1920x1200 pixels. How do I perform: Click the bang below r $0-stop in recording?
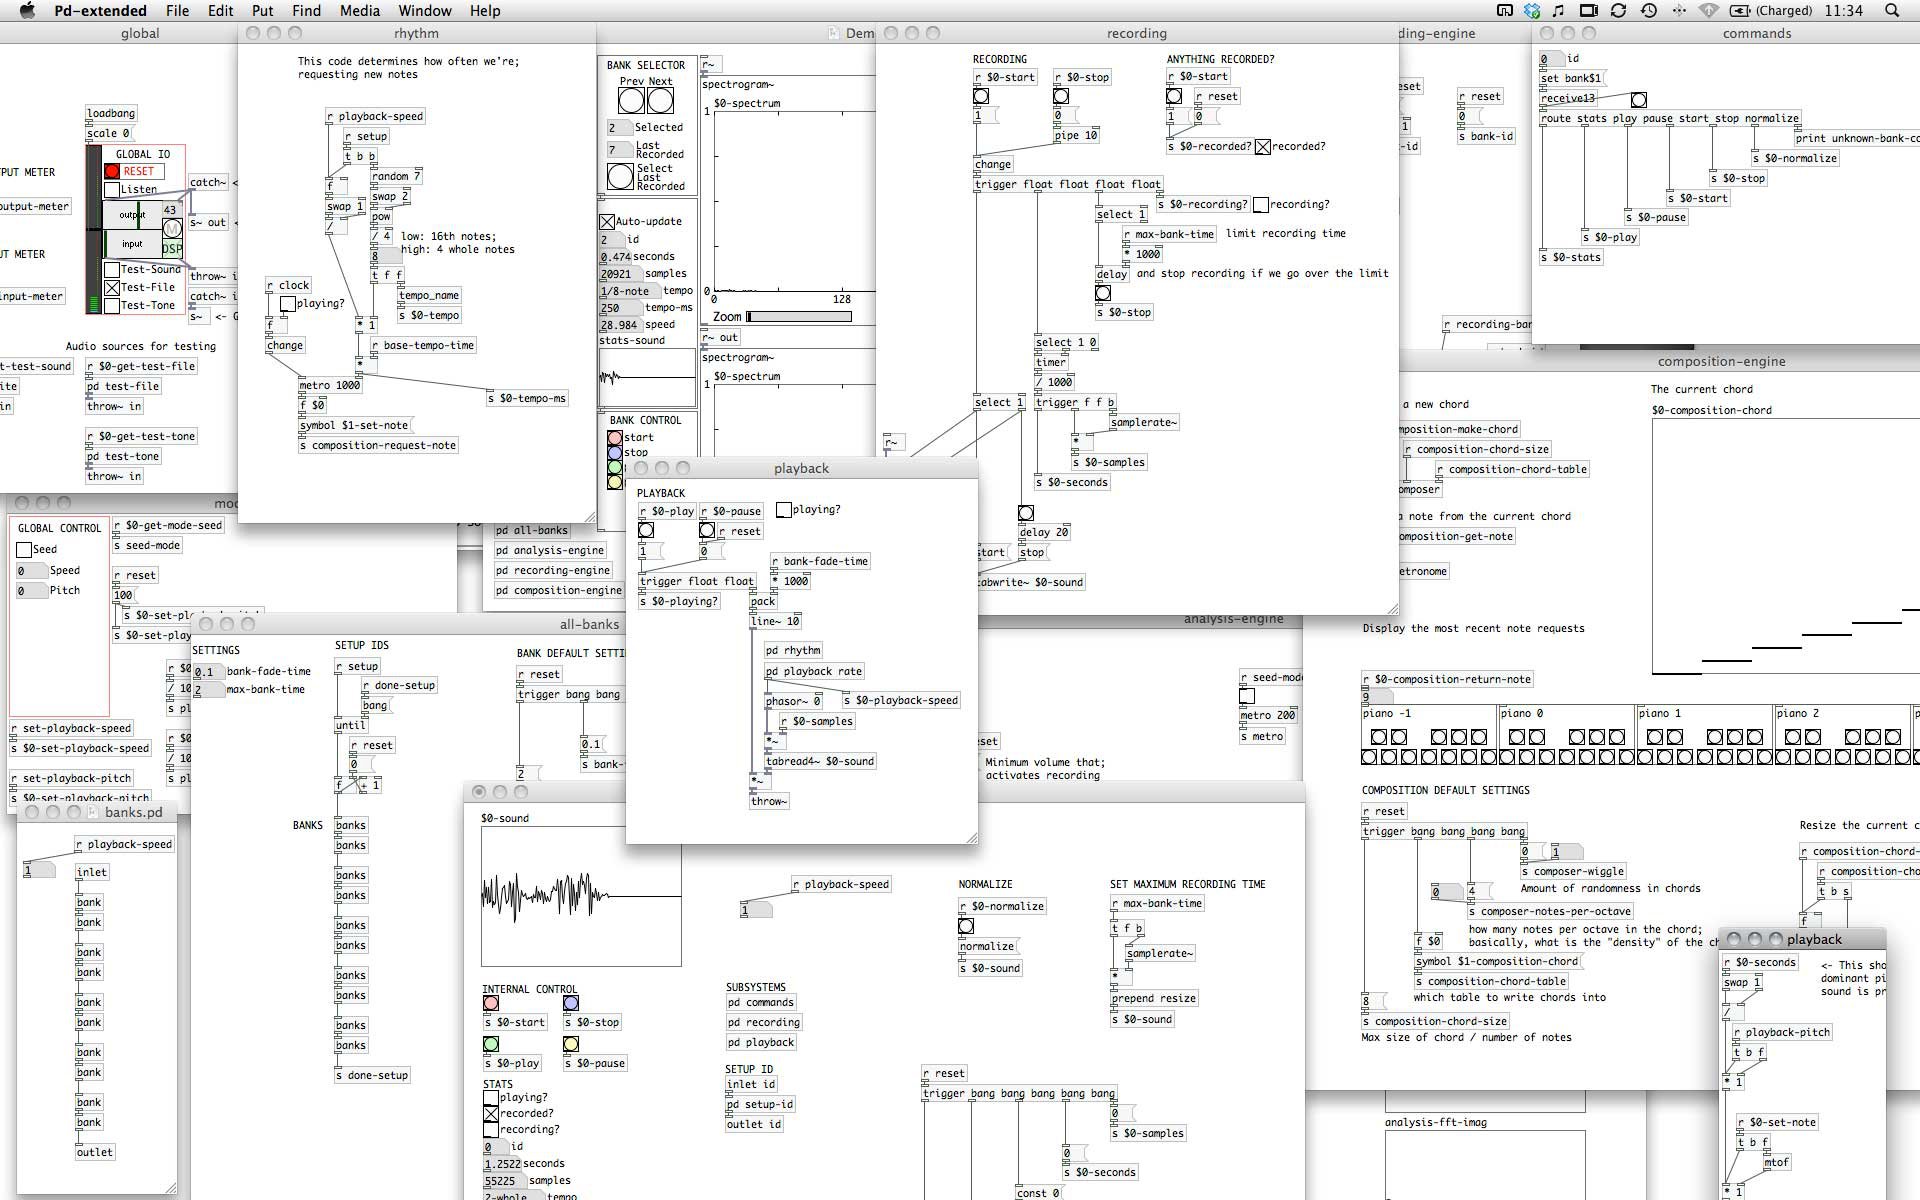(x=1061, y=97)
